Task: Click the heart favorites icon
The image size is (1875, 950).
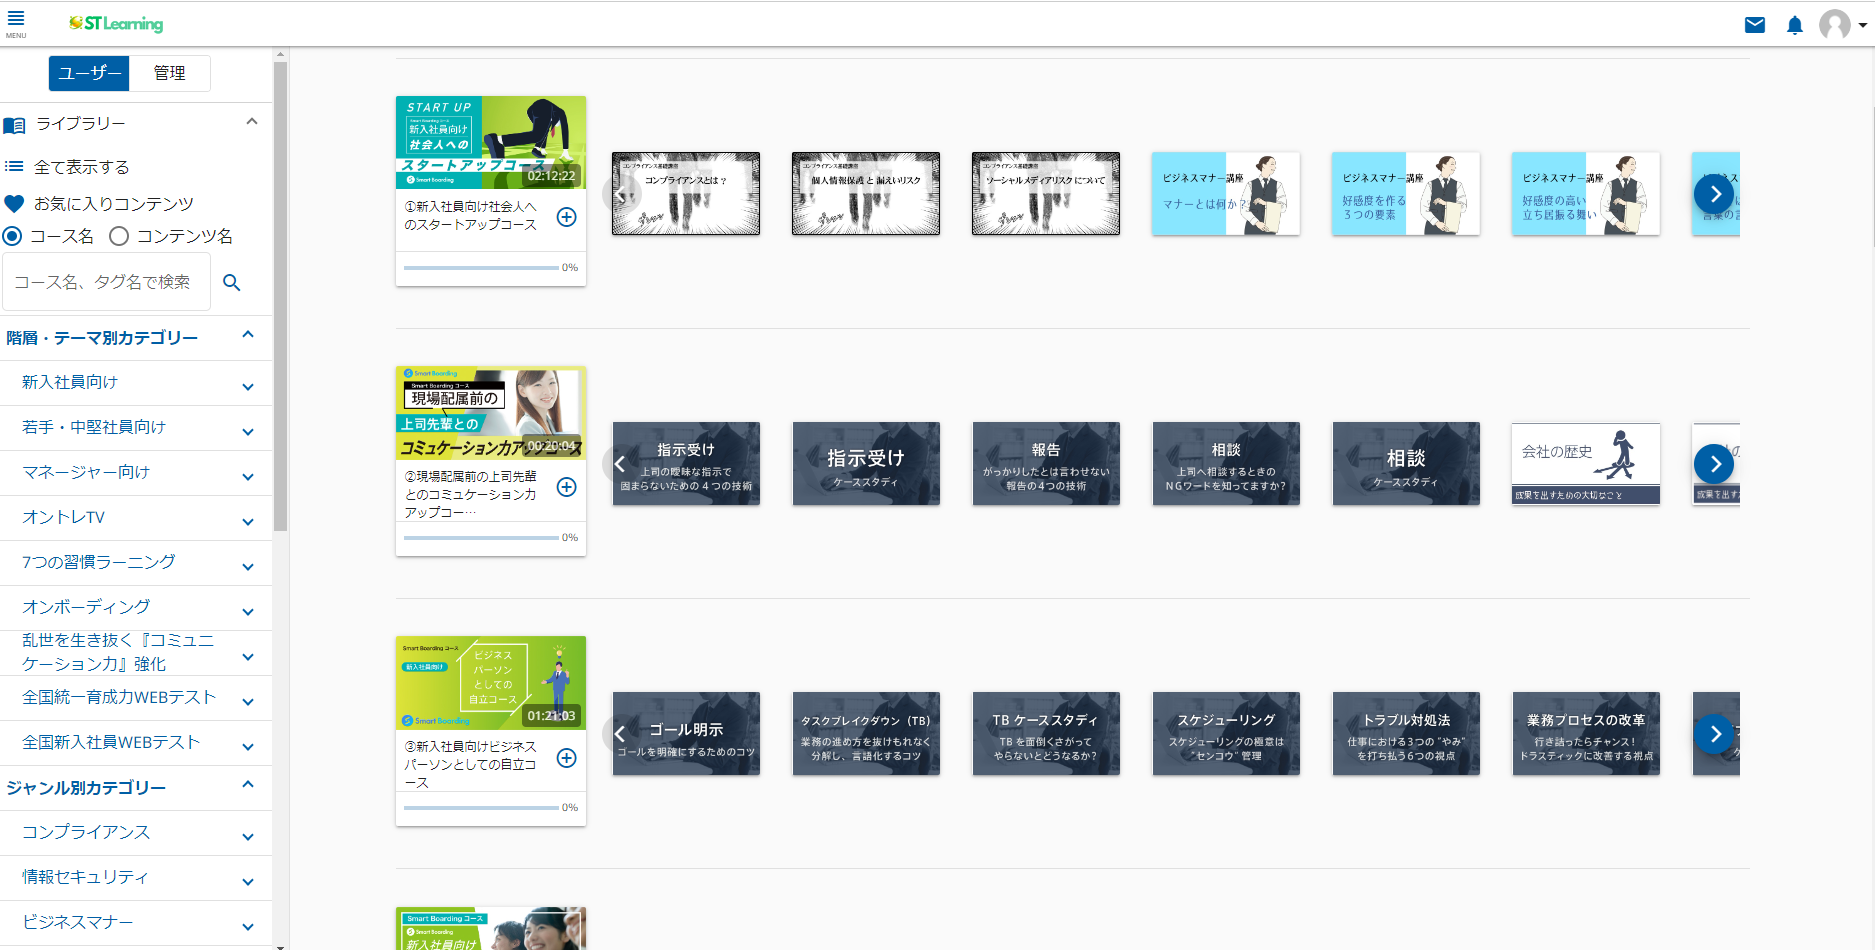Action: [x=14, y=204]
